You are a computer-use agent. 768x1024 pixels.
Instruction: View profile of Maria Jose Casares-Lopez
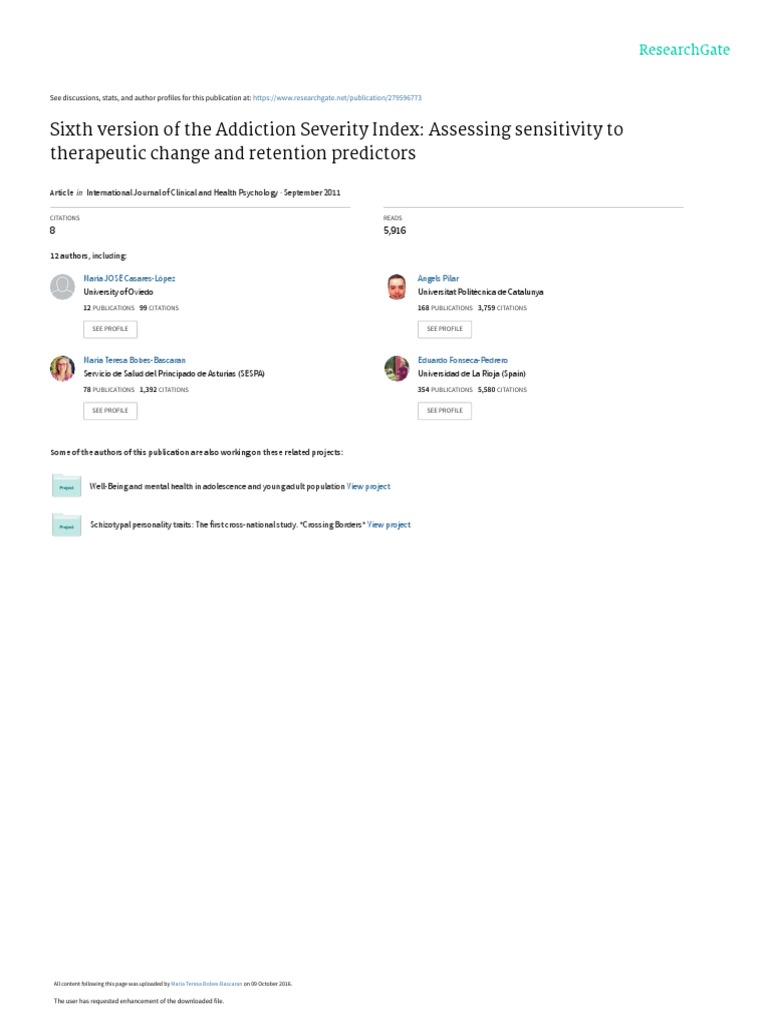(x=110, y=329)
